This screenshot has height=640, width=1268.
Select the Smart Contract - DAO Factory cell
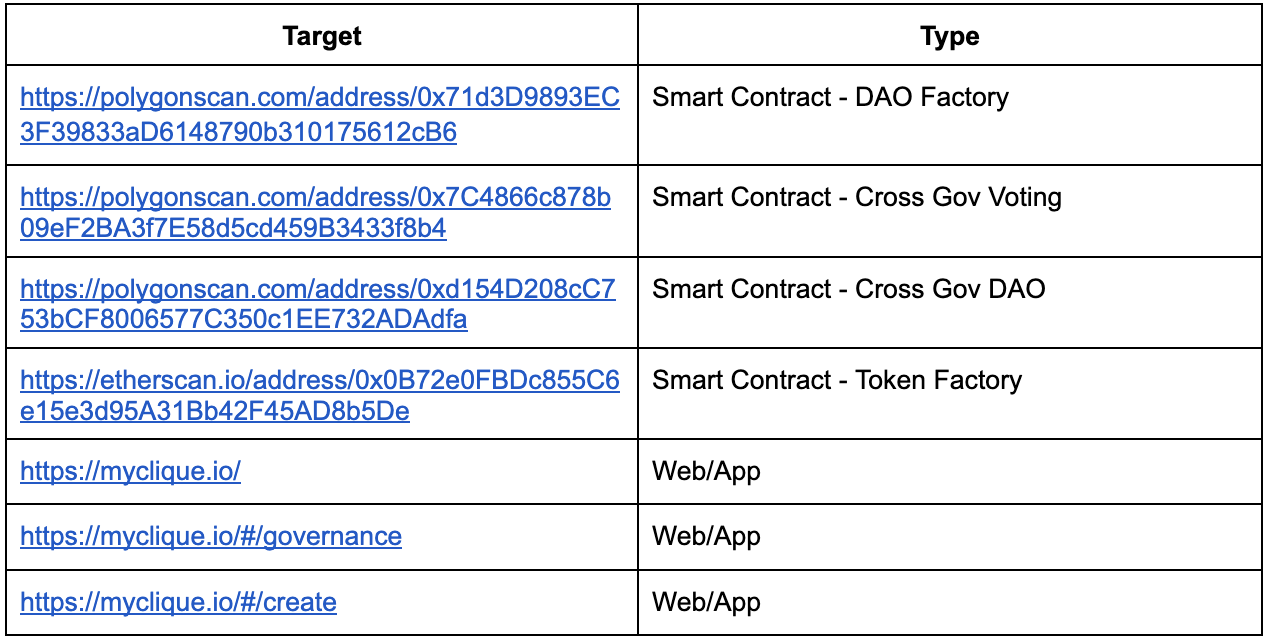click(950, 115)
